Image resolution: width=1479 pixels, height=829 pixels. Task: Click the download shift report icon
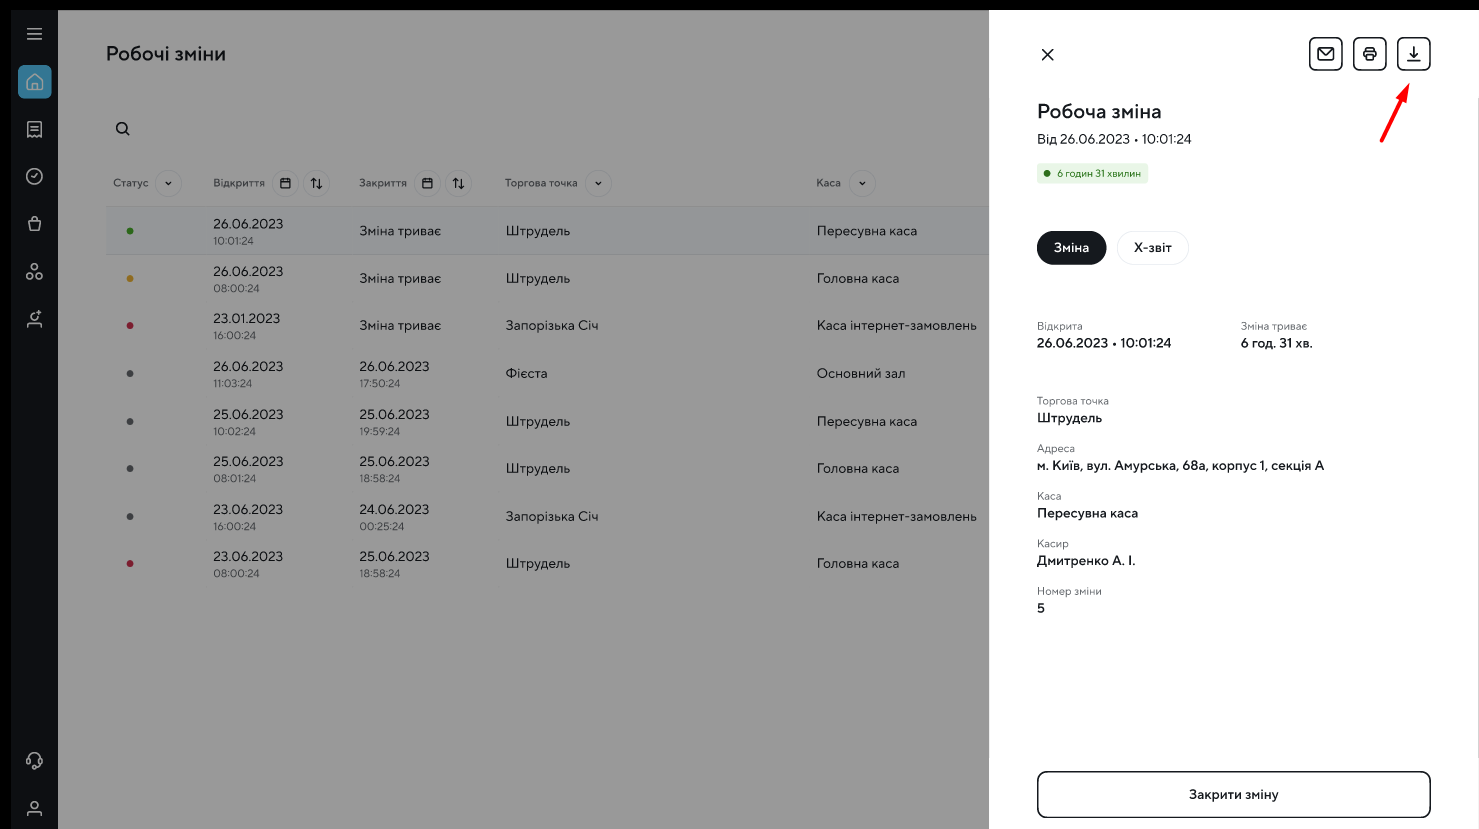(x=1413, y=54)
